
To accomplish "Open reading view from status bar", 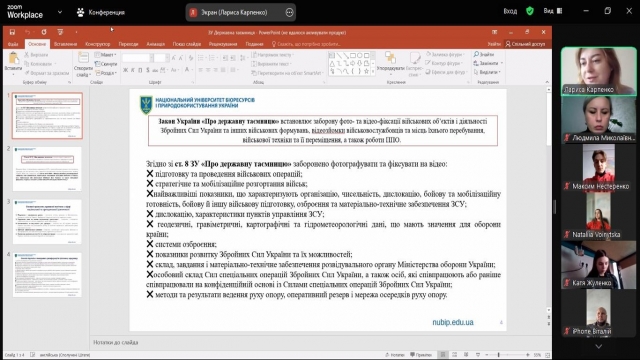I will [466, 355].
